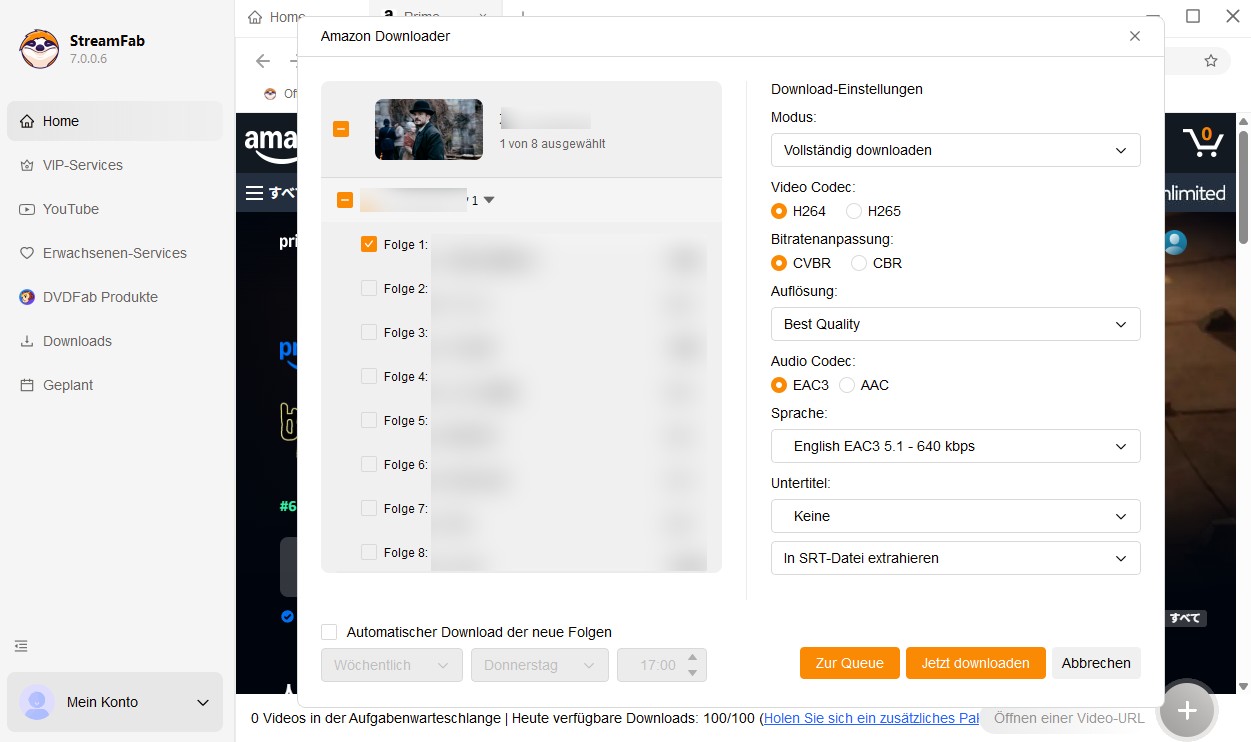Open the Holen Sie sich link
Screen dimensions: 1251x742
[x=870, y=718]
